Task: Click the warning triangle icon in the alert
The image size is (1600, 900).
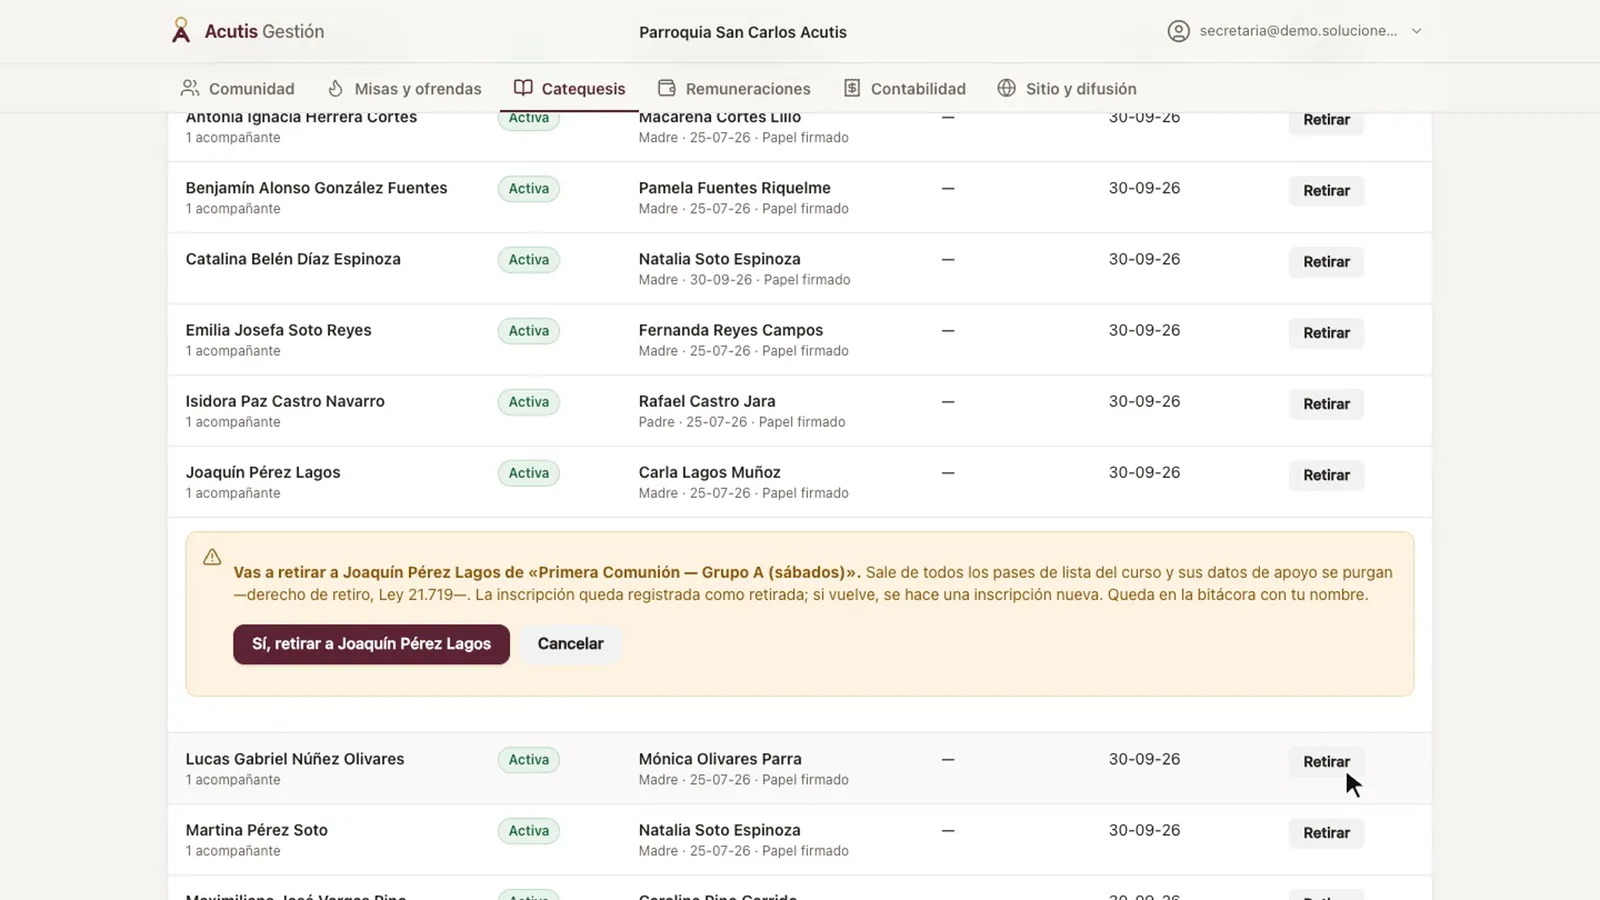Action: pos(212,557)
